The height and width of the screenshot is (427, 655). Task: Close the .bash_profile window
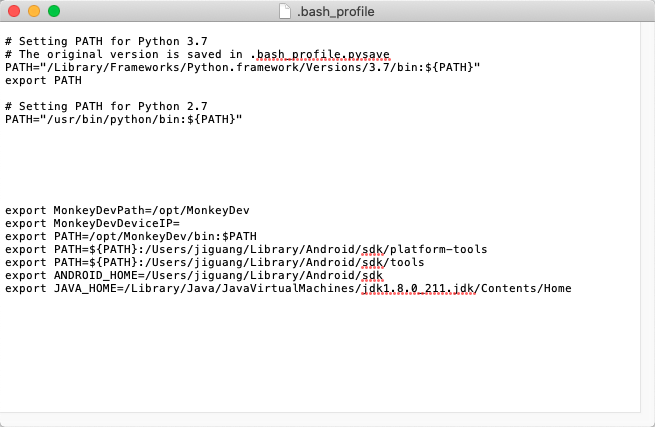(x=14, y=11)
